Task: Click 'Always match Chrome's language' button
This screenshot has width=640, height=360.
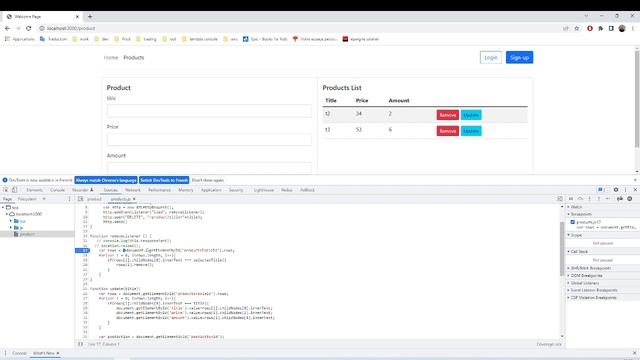Action: [x=106, y=180]
